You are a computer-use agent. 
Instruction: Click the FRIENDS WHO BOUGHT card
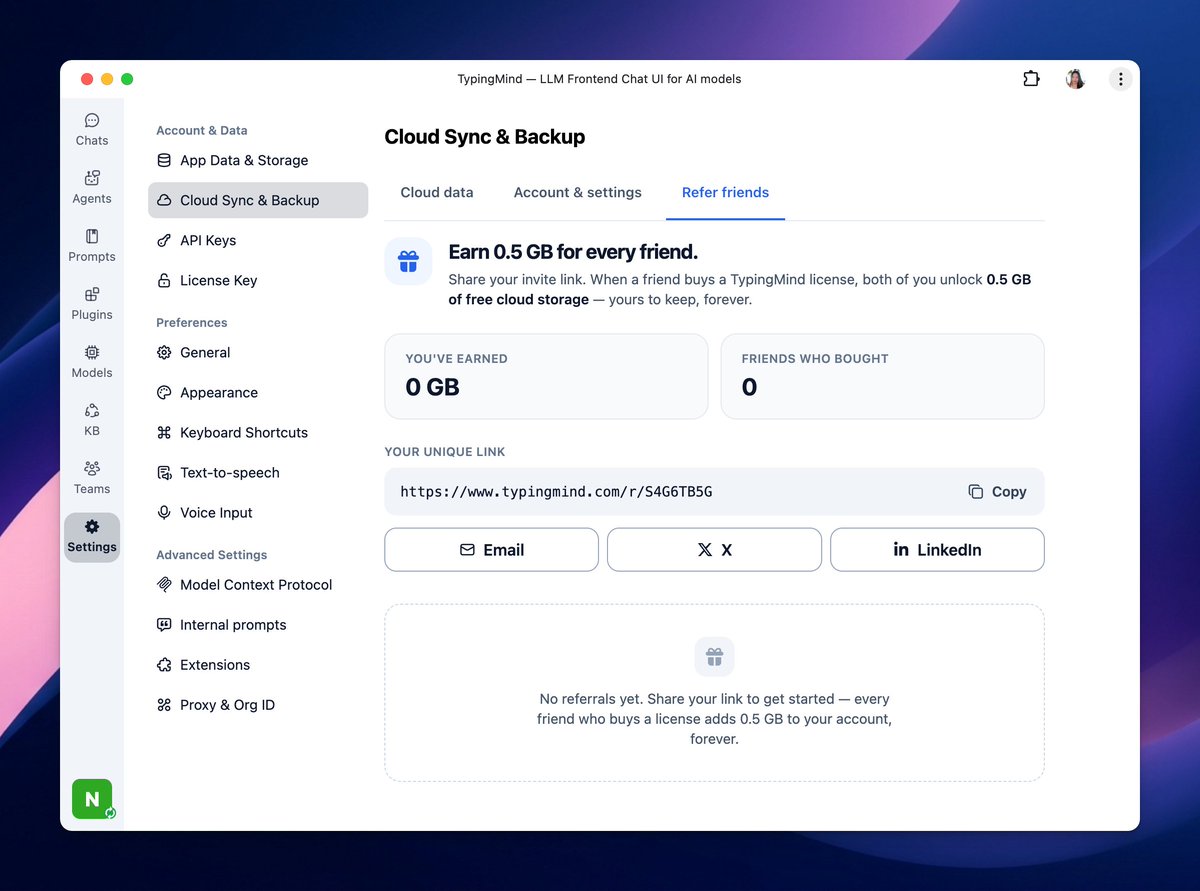(x=882, y=376)
